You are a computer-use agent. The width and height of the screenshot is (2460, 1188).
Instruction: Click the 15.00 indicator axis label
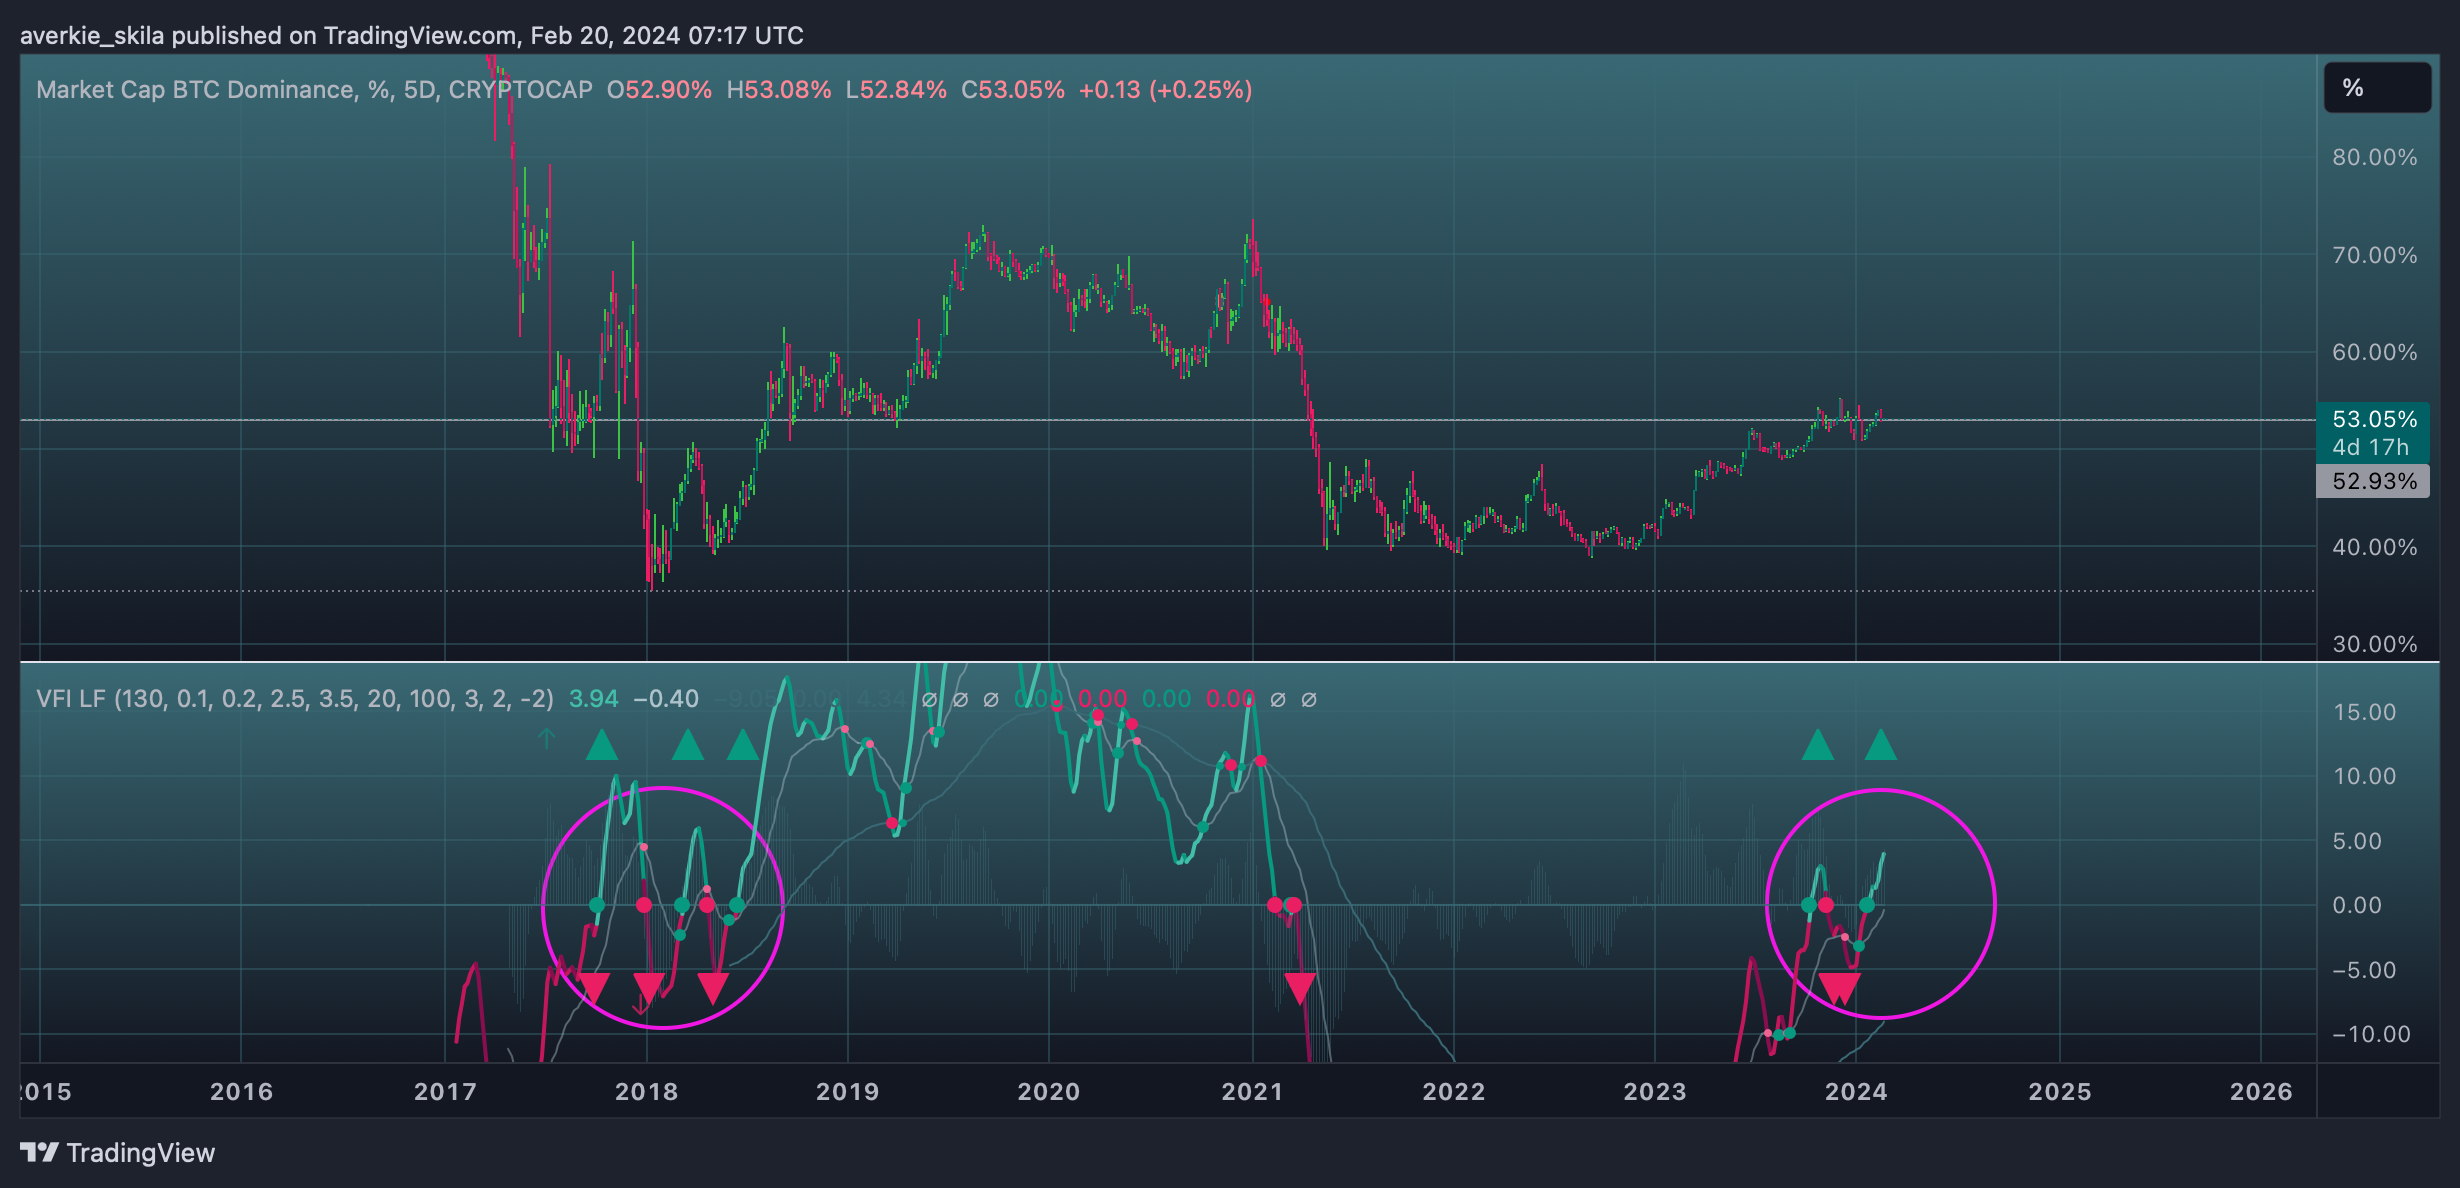point(2364,712)
